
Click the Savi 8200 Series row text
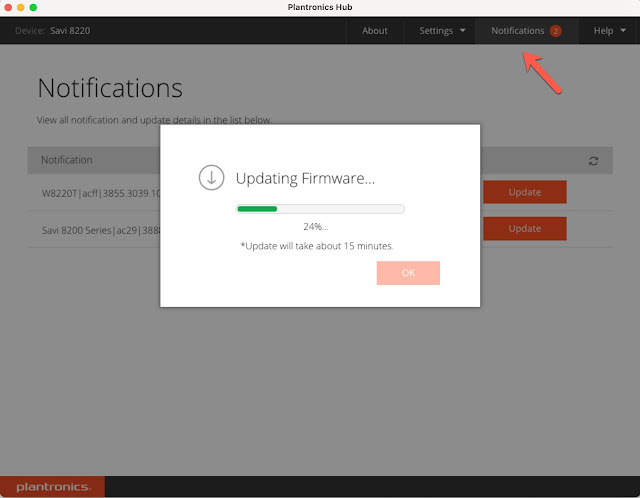[101, 230]
